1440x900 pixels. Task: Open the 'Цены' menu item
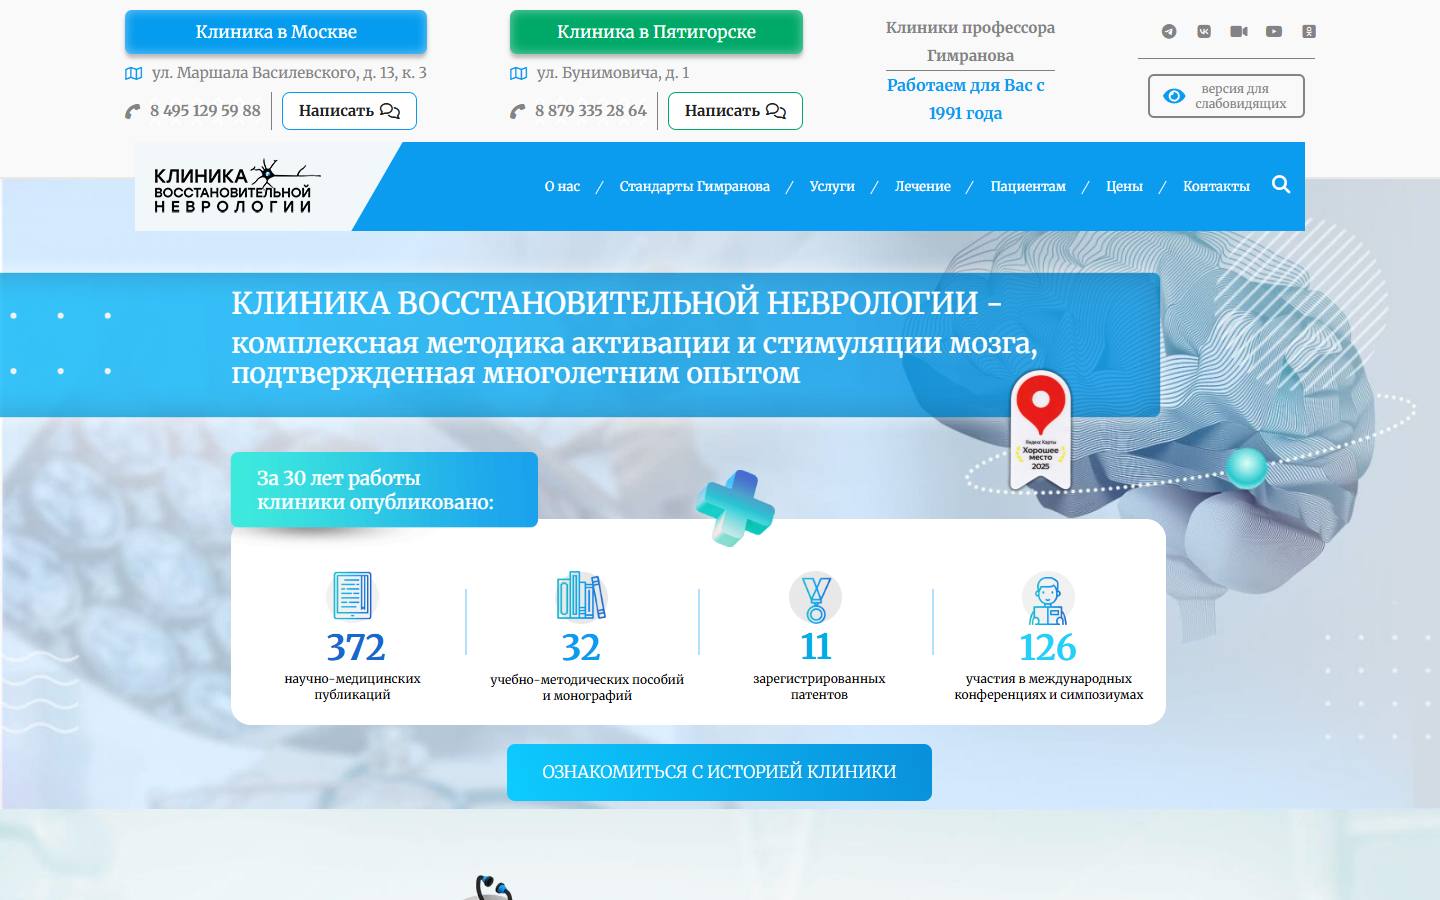click(1124, 186)
